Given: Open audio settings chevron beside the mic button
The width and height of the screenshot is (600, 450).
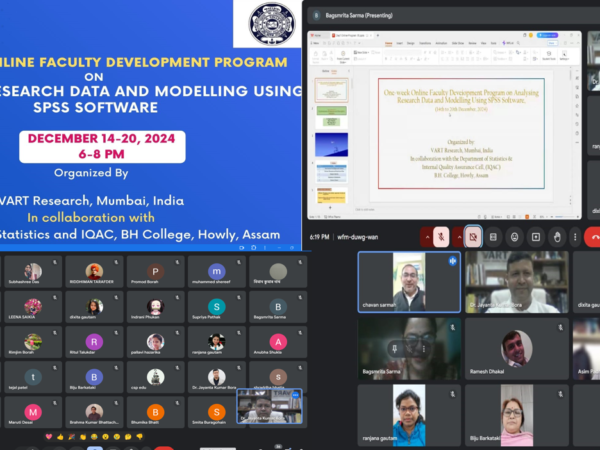Looking at the screenshot, I should tap(427, 237).
